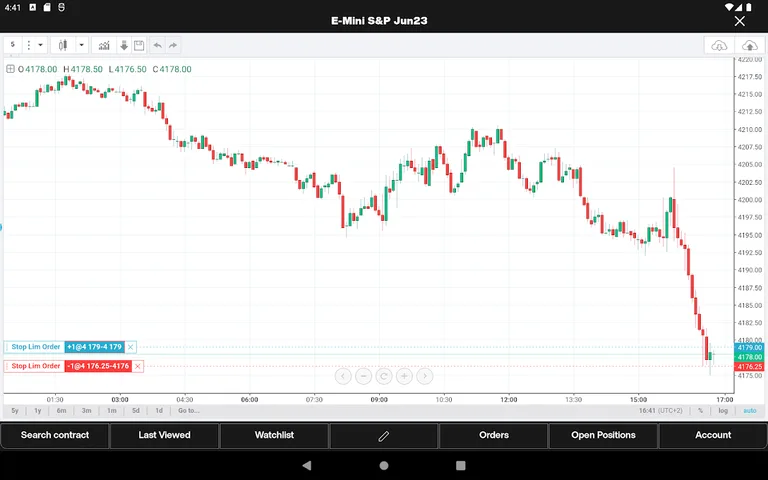
Task: Open the Watchlist tab
Action: (274, 435)
